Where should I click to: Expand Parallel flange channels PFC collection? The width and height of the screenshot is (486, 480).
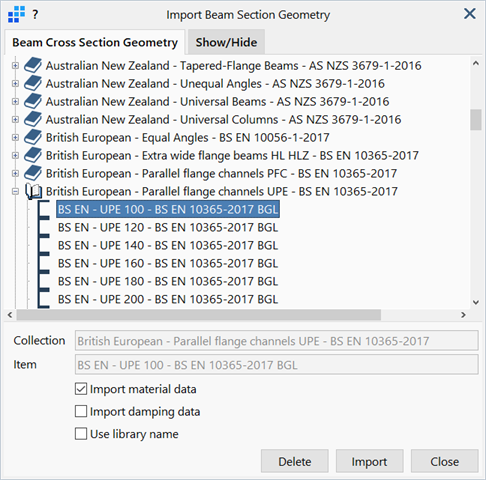click(15, 173)
